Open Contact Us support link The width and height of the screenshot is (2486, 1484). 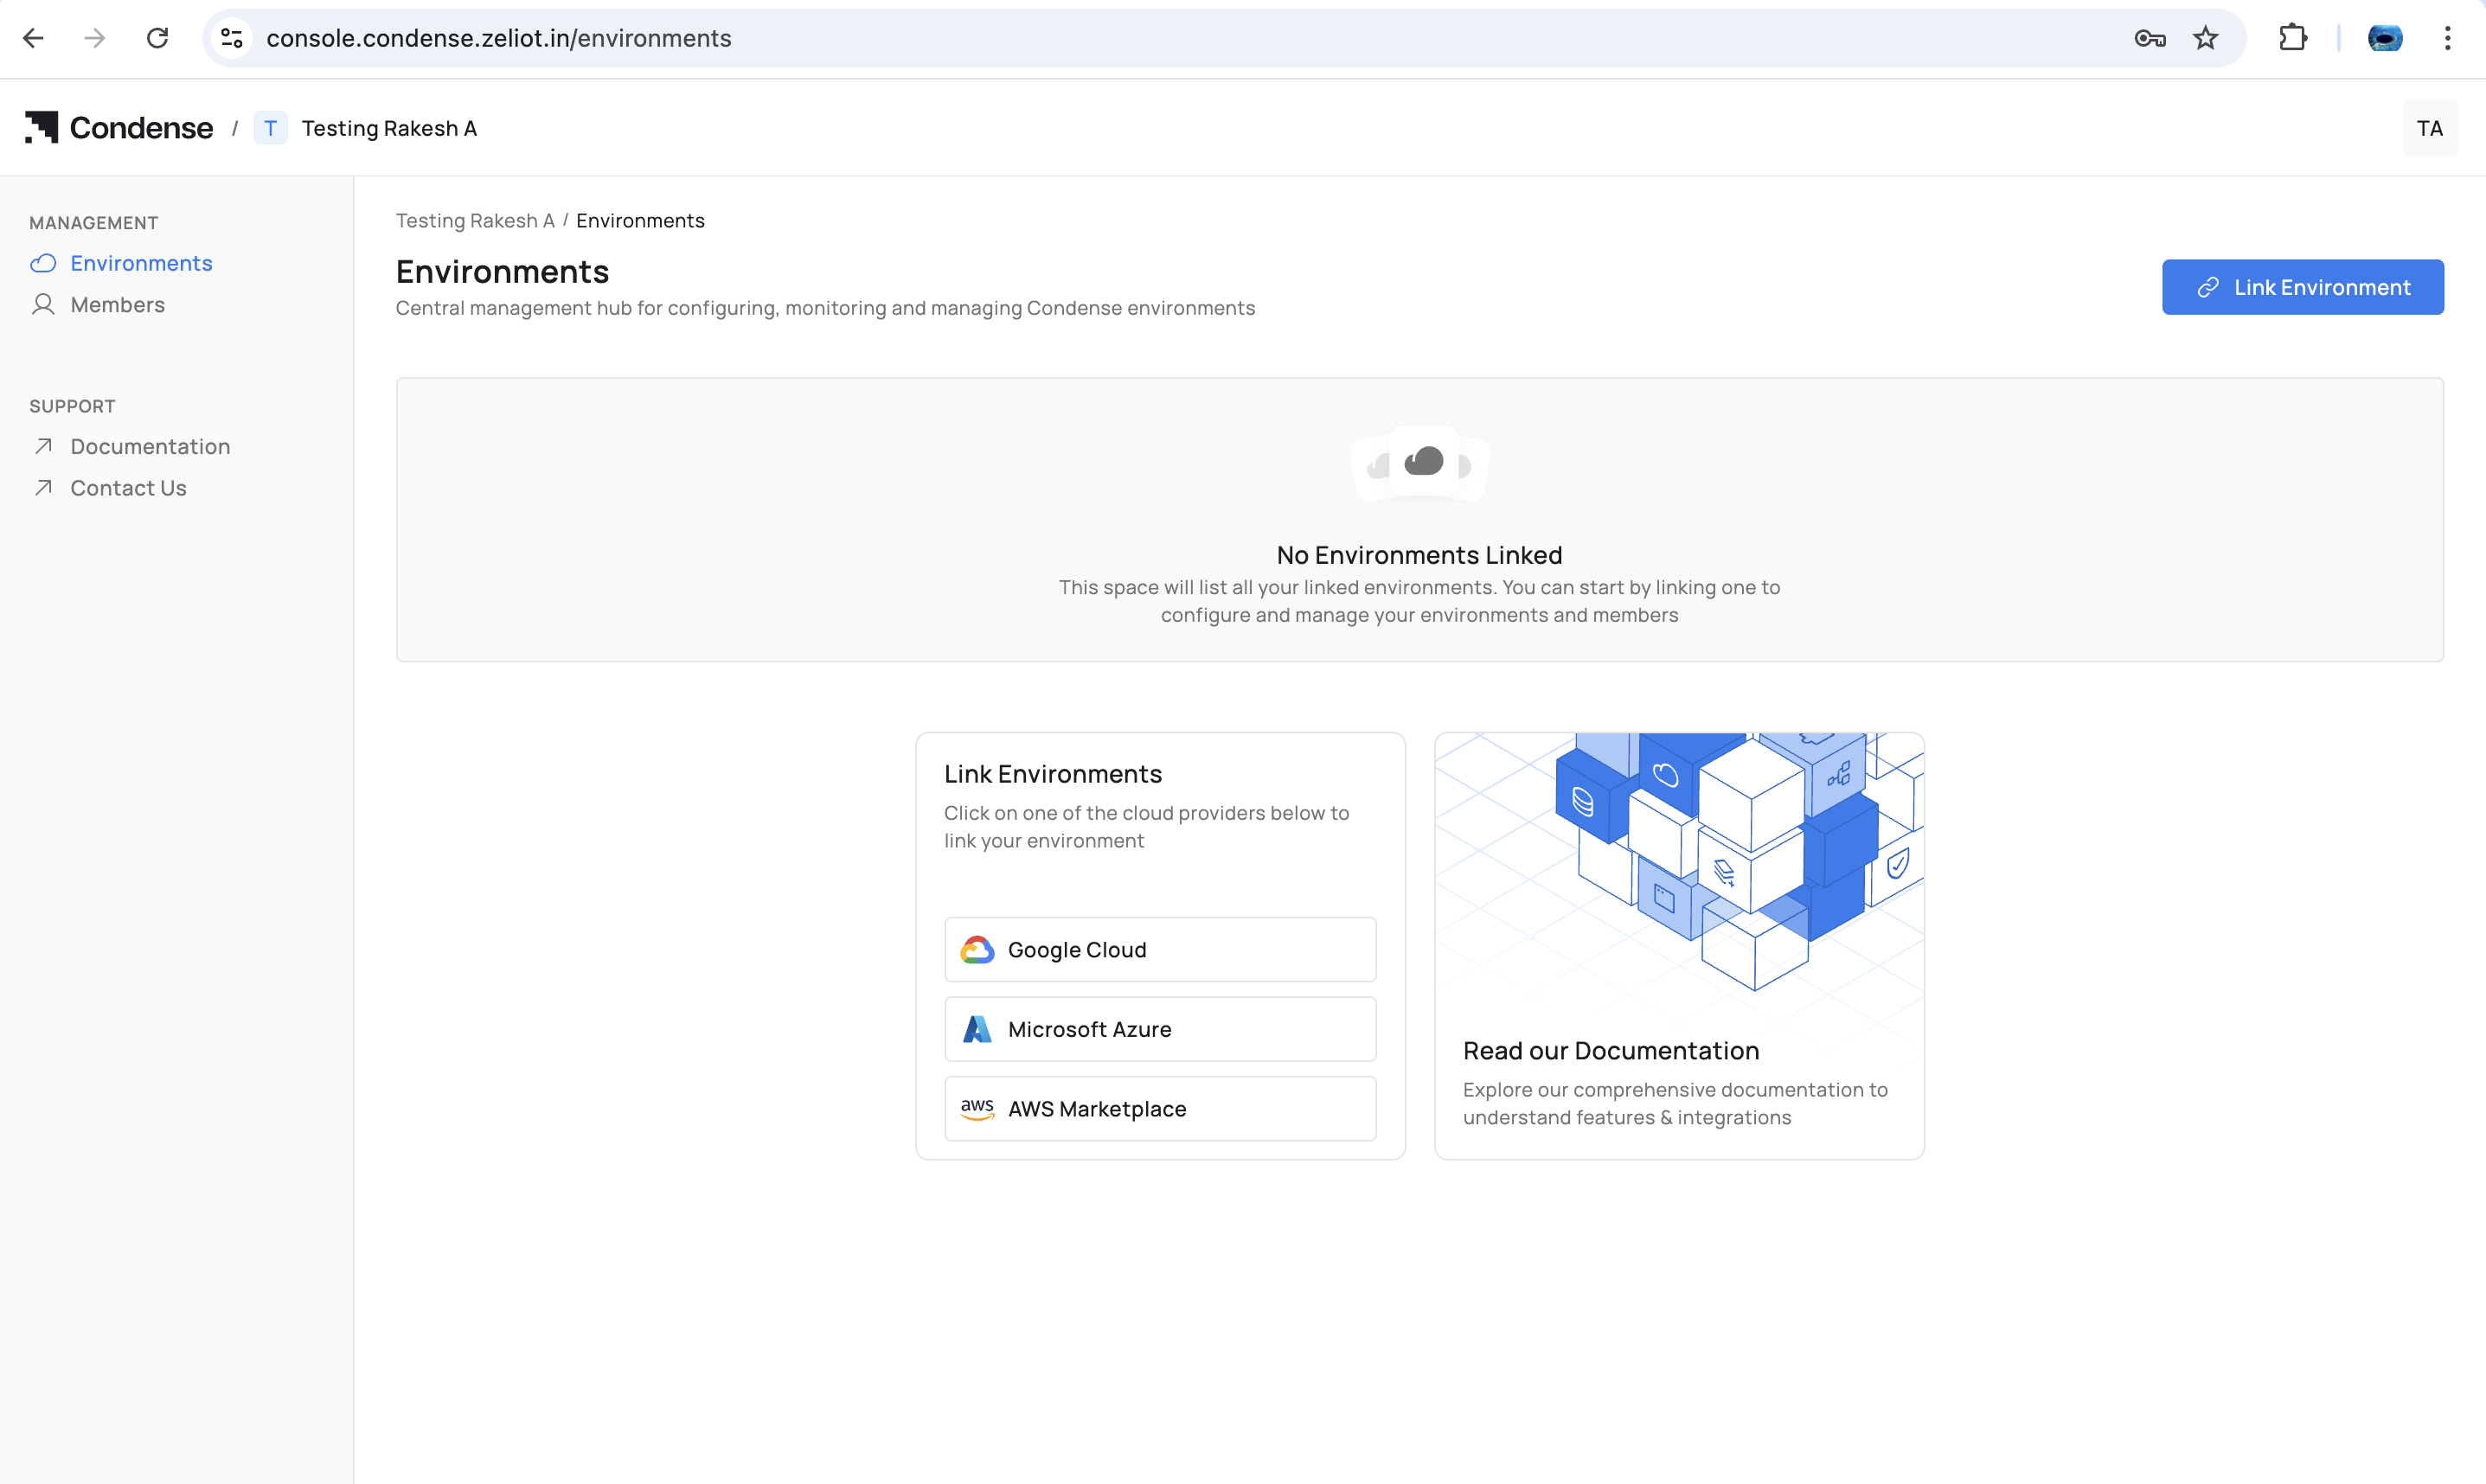pyautogui.click(x=128, y=488)
